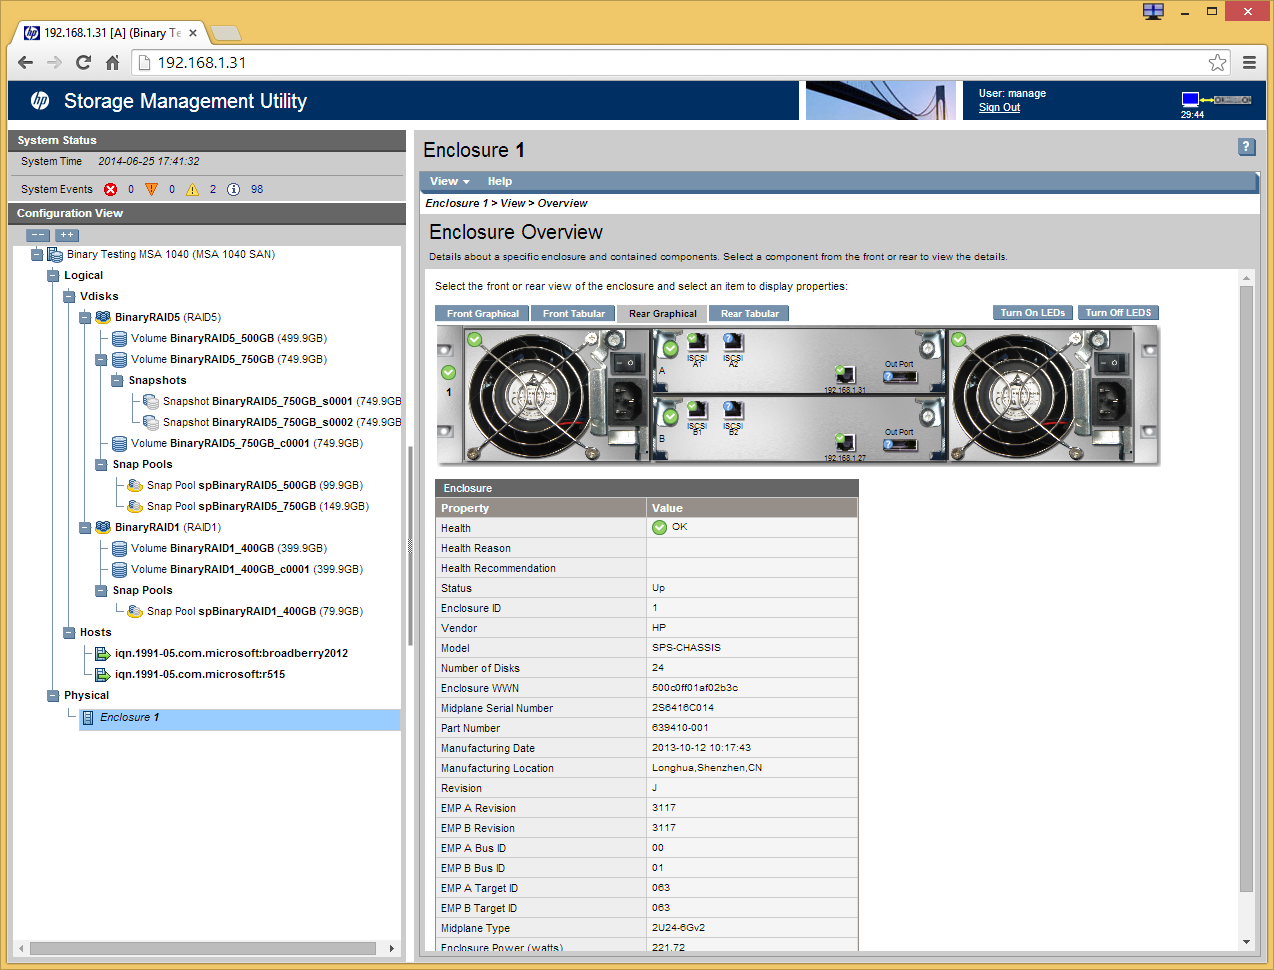The image size is (1274, 970).
Task: Click the informational events icon
Action: [x=233, y=189]
